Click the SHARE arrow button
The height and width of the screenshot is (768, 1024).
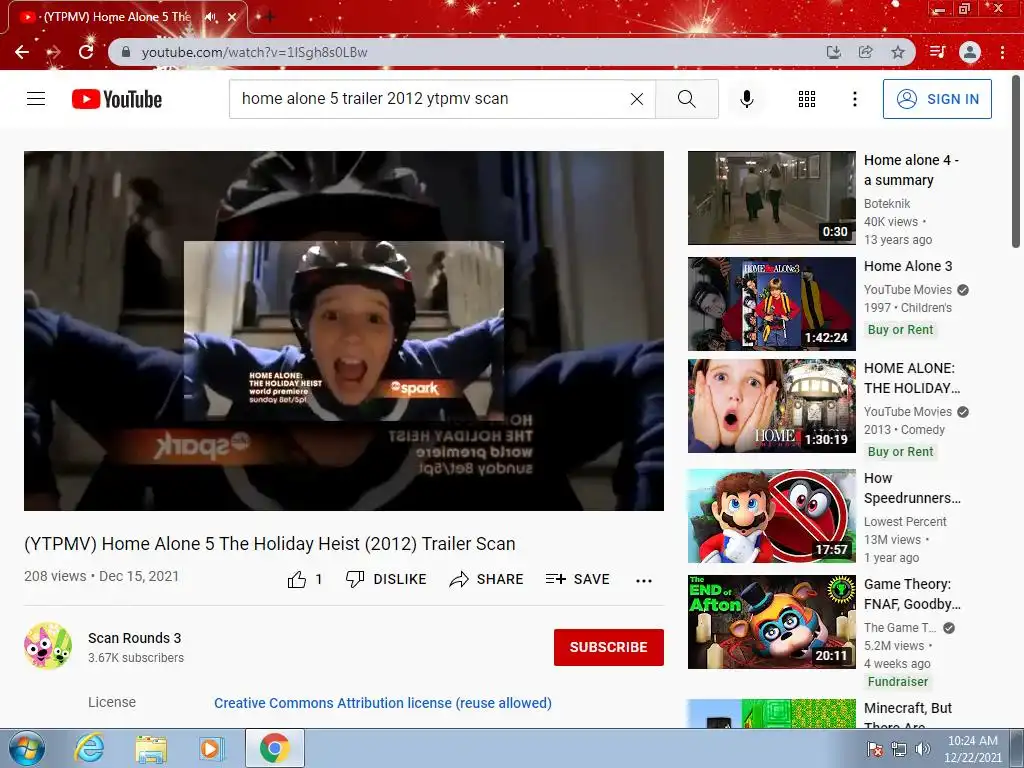(487, 579)
